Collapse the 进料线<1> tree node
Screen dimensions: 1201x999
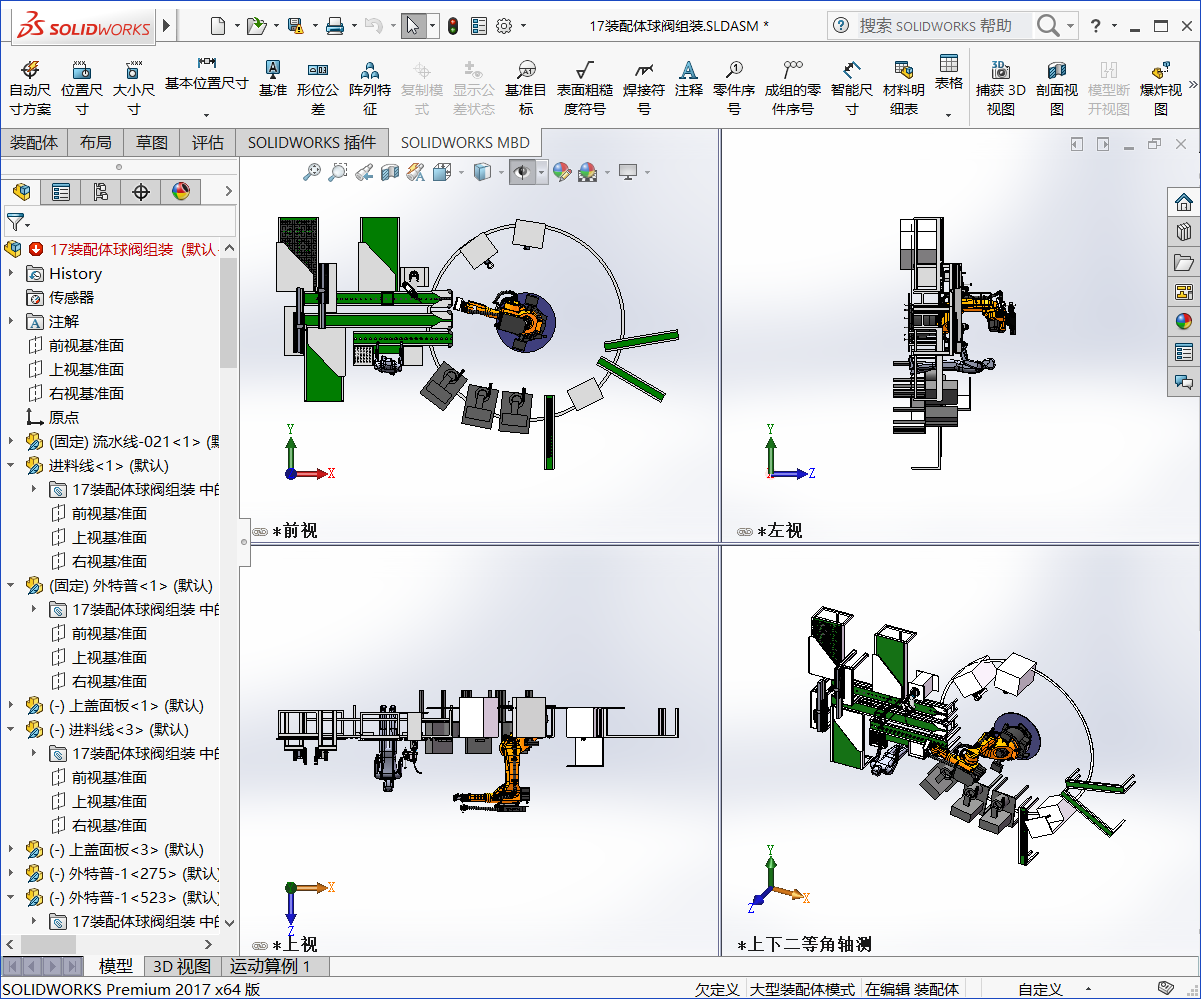pos(11,465)
